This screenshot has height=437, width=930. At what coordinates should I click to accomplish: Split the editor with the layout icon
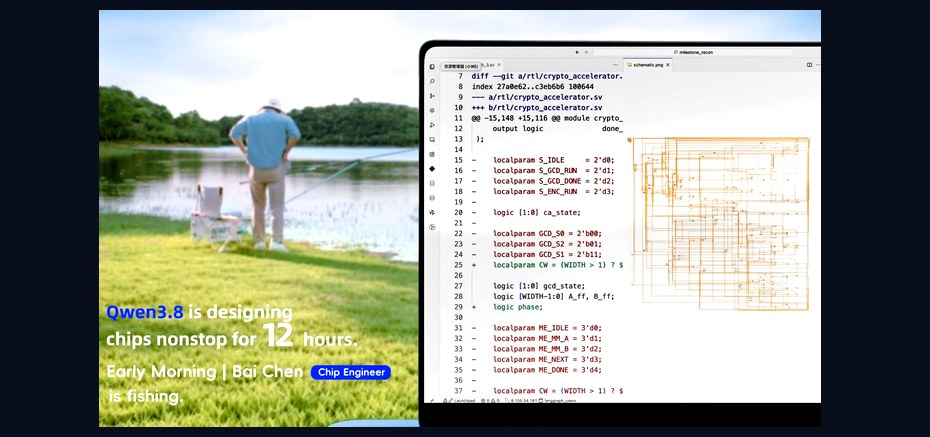[810, 65]
